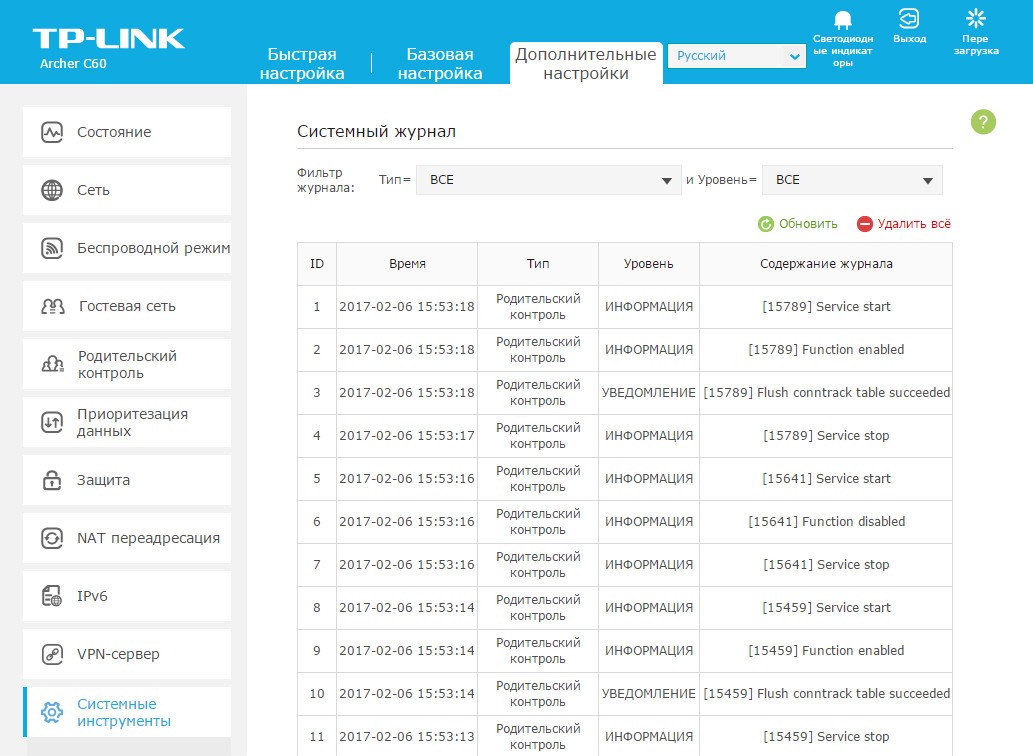Switch to Быстрая настройка tab

302,64
